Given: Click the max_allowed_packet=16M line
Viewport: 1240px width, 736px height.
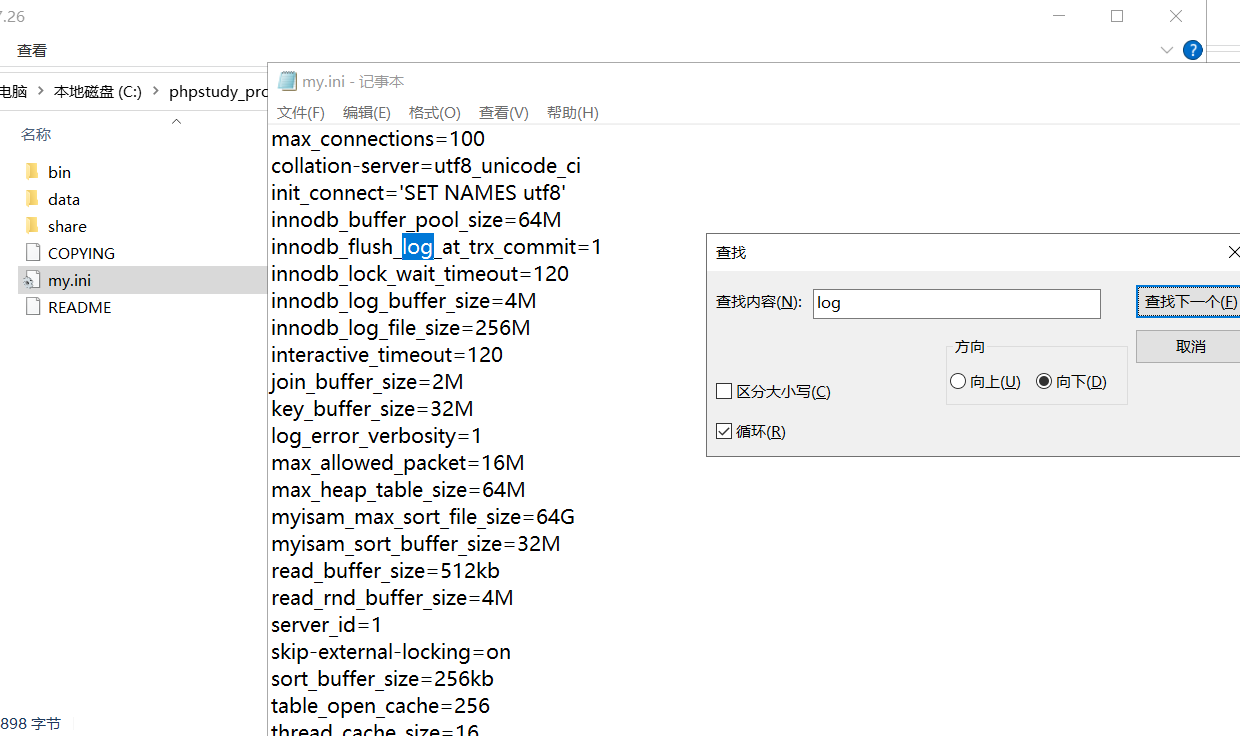Looking at the screenshot, I should [398, 463].
